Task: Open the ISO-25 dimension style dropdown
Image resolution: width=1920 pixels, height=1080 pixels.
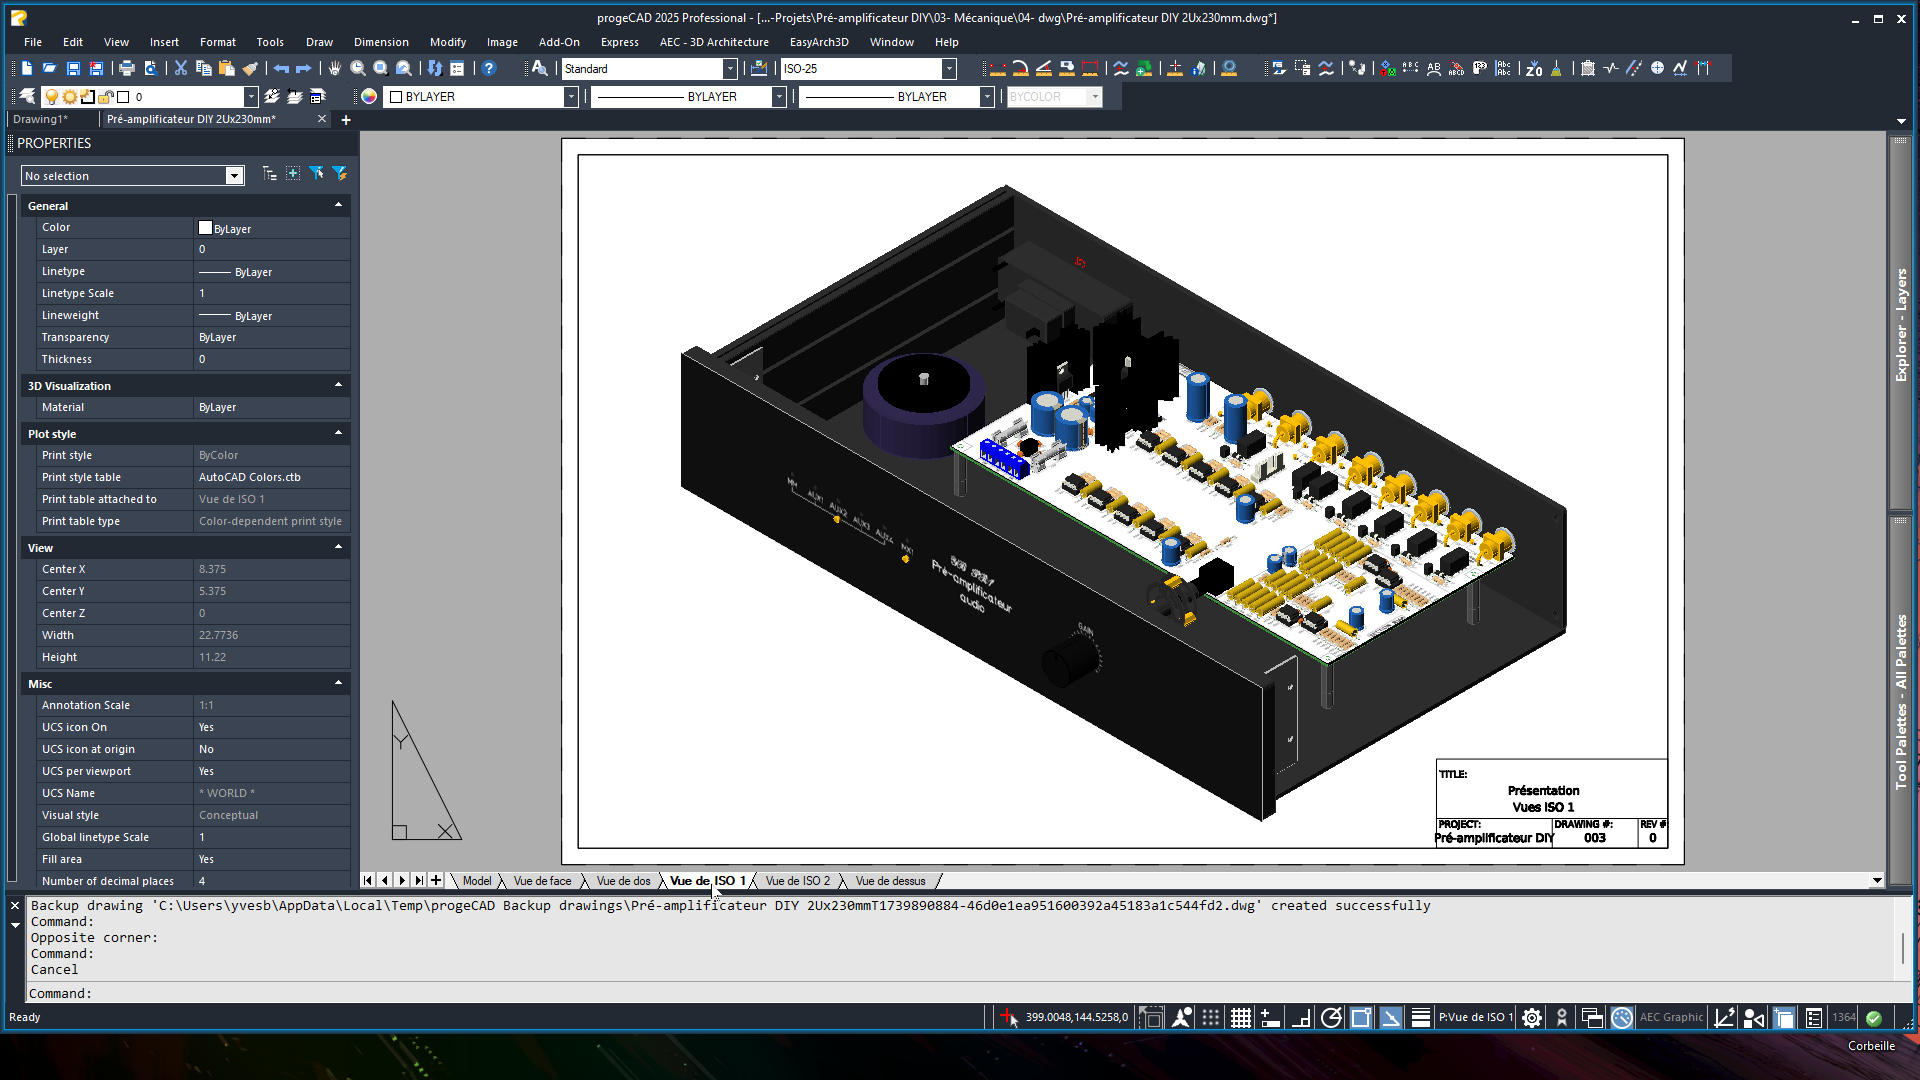Action: pos(949,69)
